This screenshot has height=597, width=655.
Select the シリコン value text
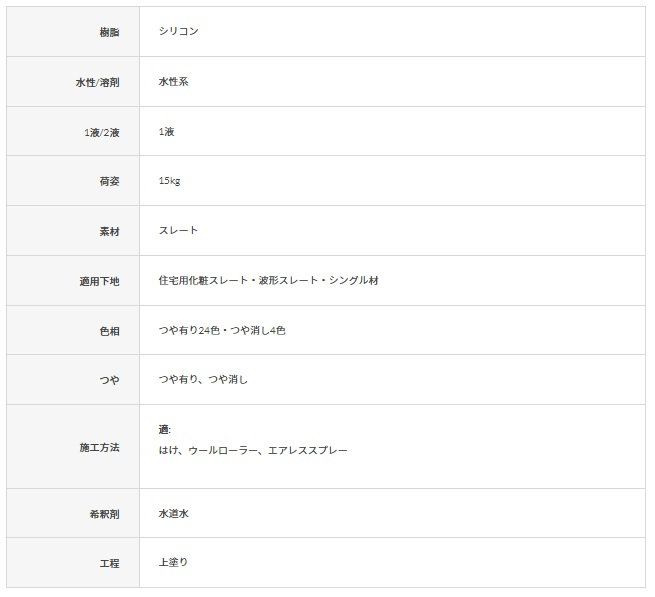(x=178, y=31)
